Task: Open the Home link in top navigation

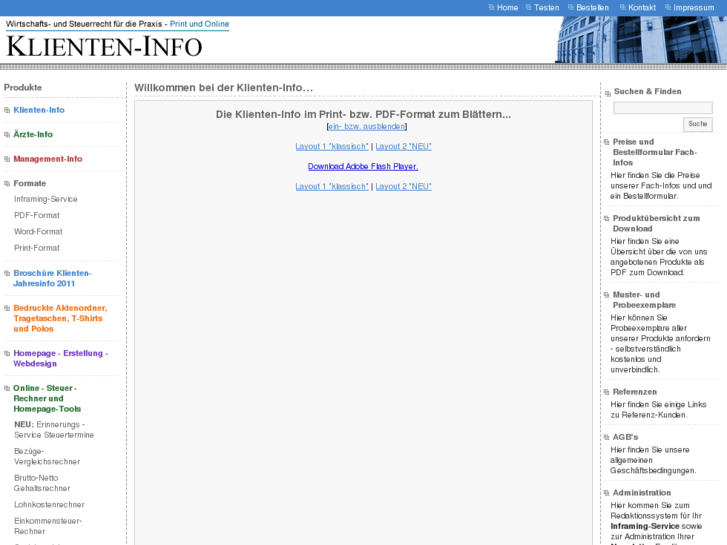Action: pos(507,7)
